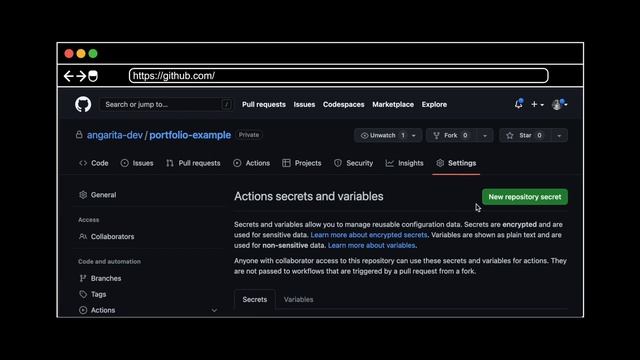Screen dimensions: 640x360
Task: Open the user avatar menu
Action: (x=559, y=104)
